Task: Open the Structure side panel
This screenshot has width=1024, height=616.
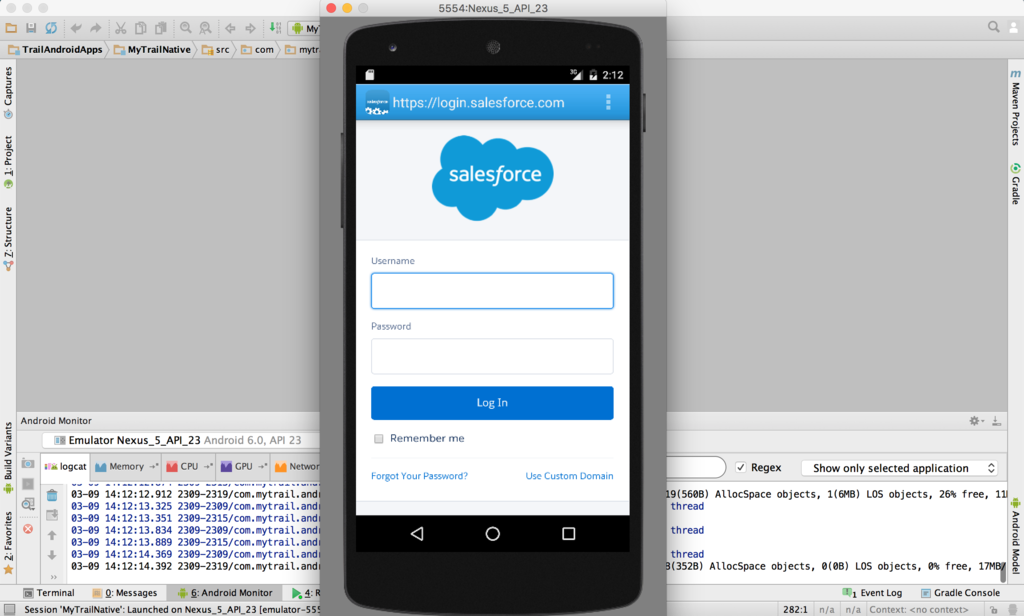Action: 8,238
